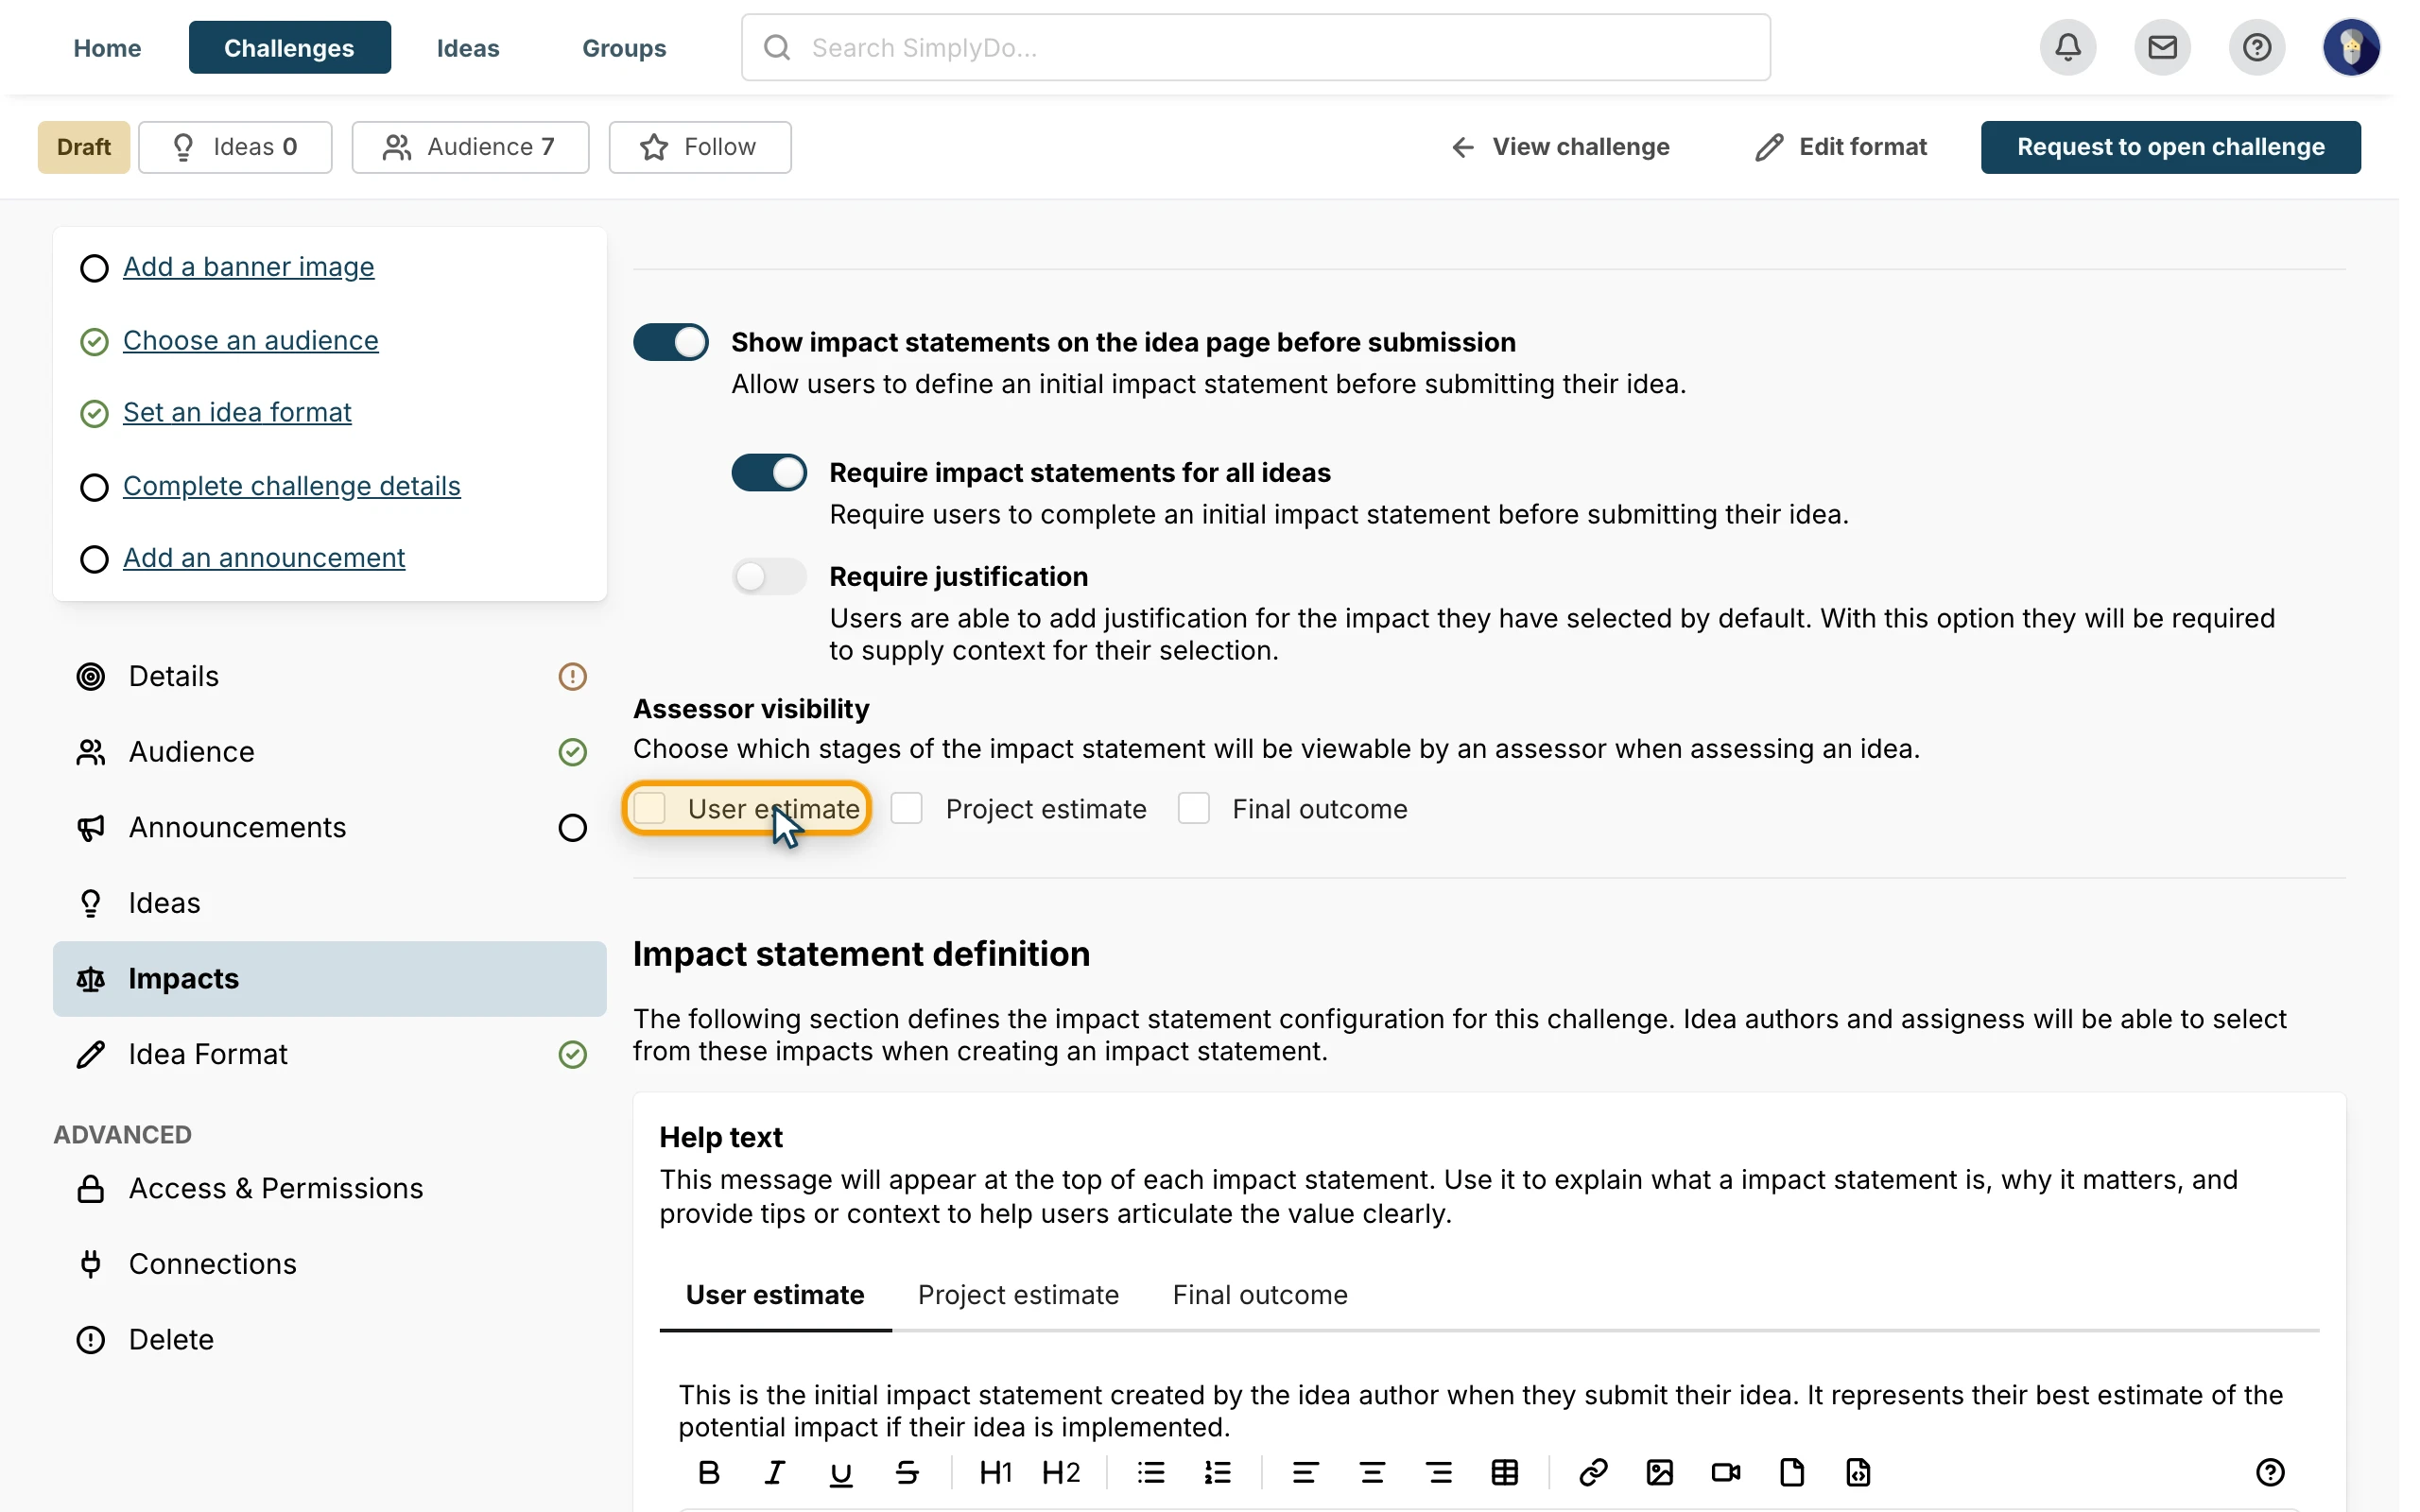Open the notifications bell

pos(2067,47)
